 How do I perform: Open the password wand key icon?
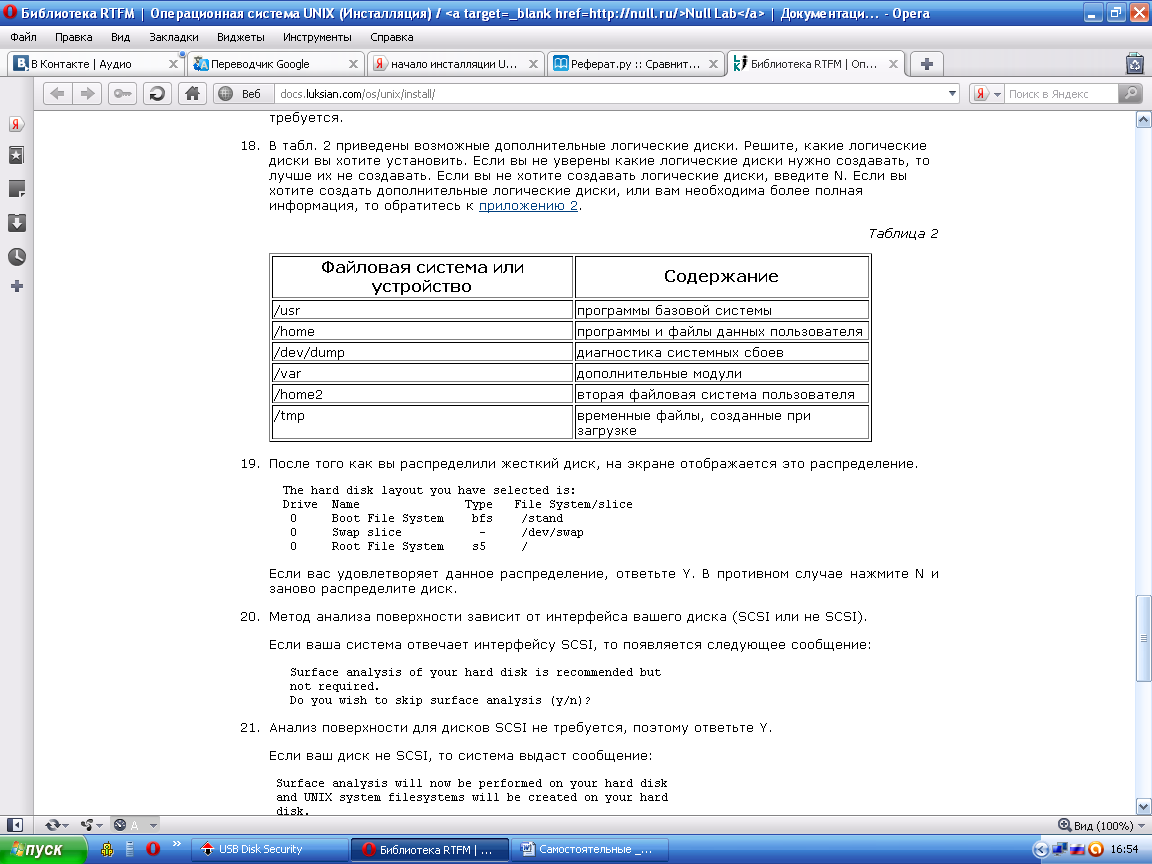[122, 93]
